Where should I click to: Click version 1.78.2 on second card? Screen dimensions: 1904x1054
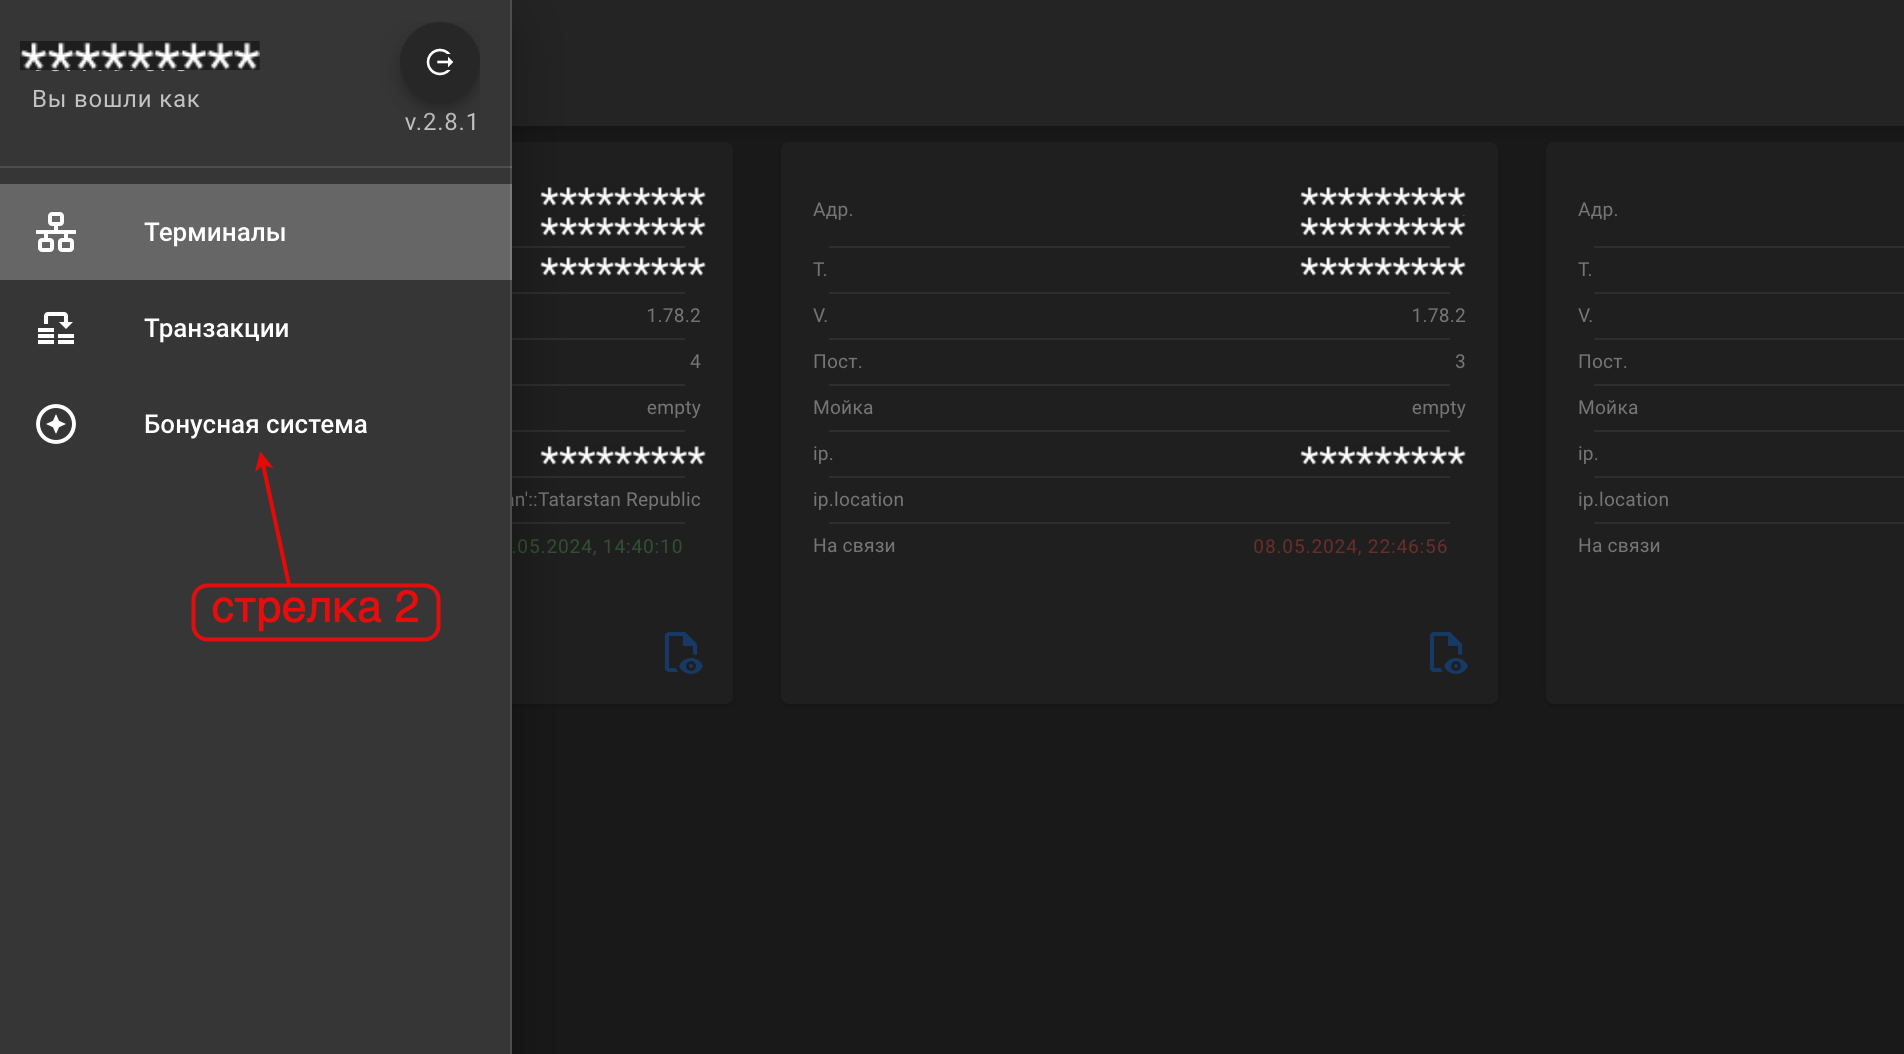click(x=1438, y=315)
